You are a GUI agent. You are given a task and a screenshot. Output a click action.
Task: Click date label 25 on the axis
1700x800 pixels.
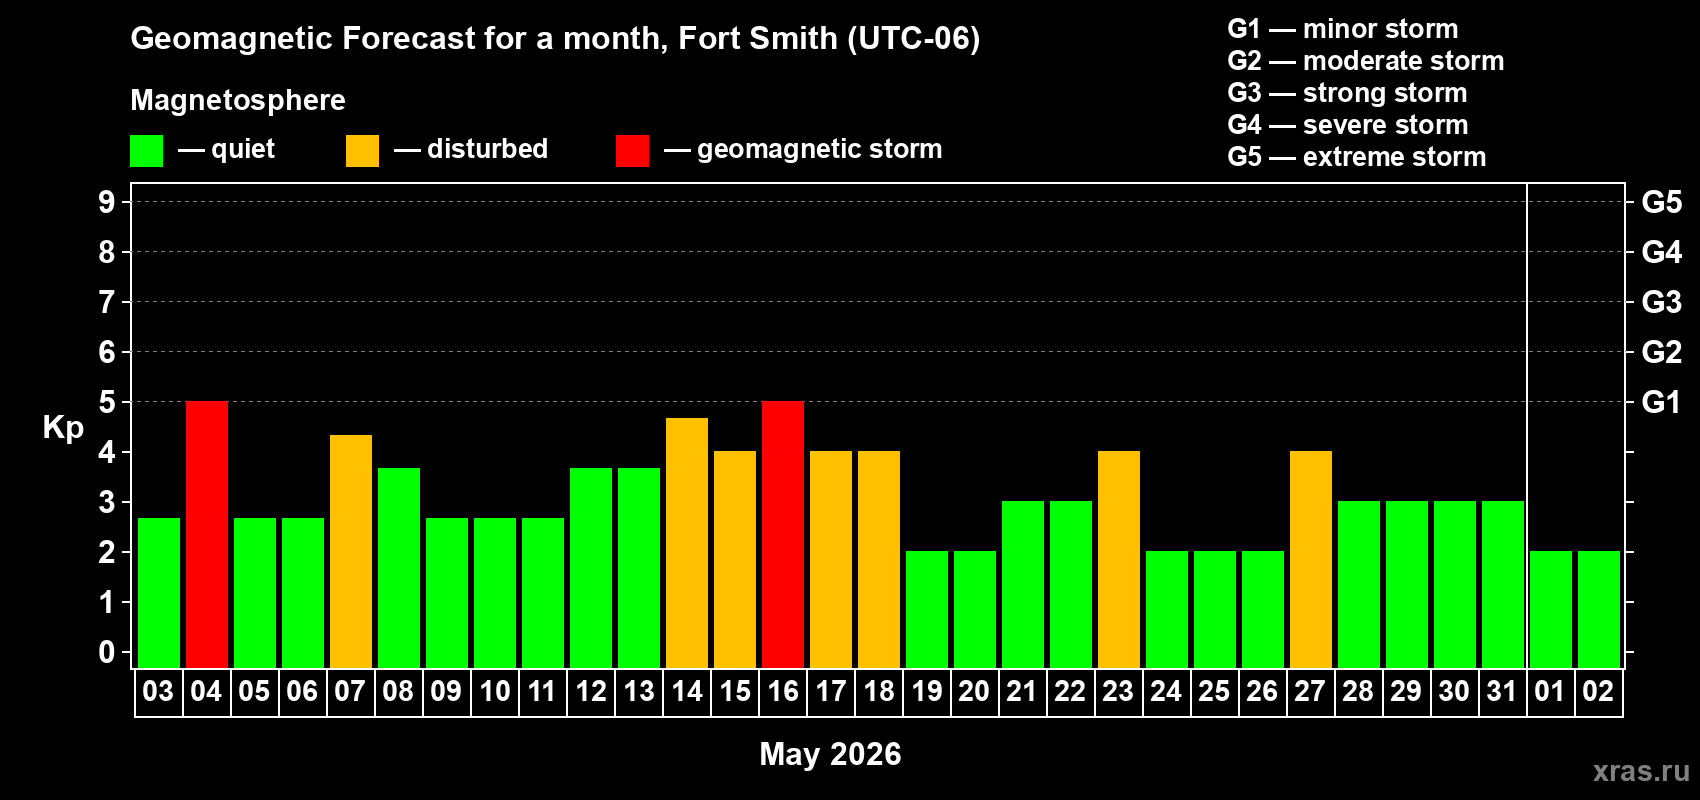click(x=1214, y=692)
